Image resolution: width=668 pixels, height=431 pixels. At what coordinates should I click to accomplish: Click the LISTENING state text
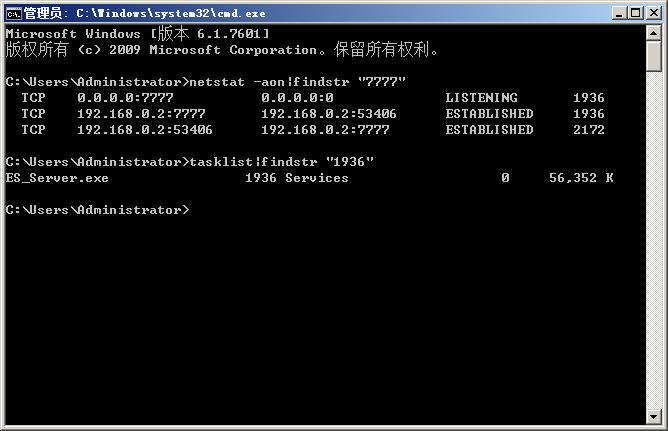pyautogui.click(x=481, y=98)
